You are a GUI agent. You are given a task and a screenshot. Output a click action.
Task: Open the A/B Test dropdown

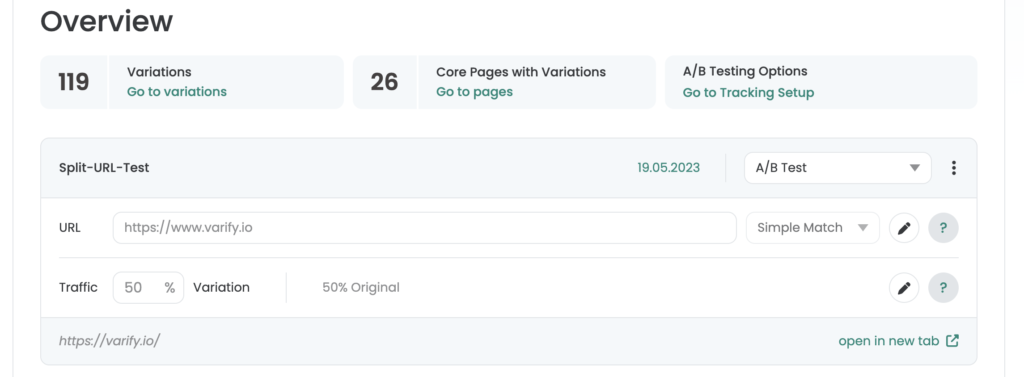(x=837, y=168)
